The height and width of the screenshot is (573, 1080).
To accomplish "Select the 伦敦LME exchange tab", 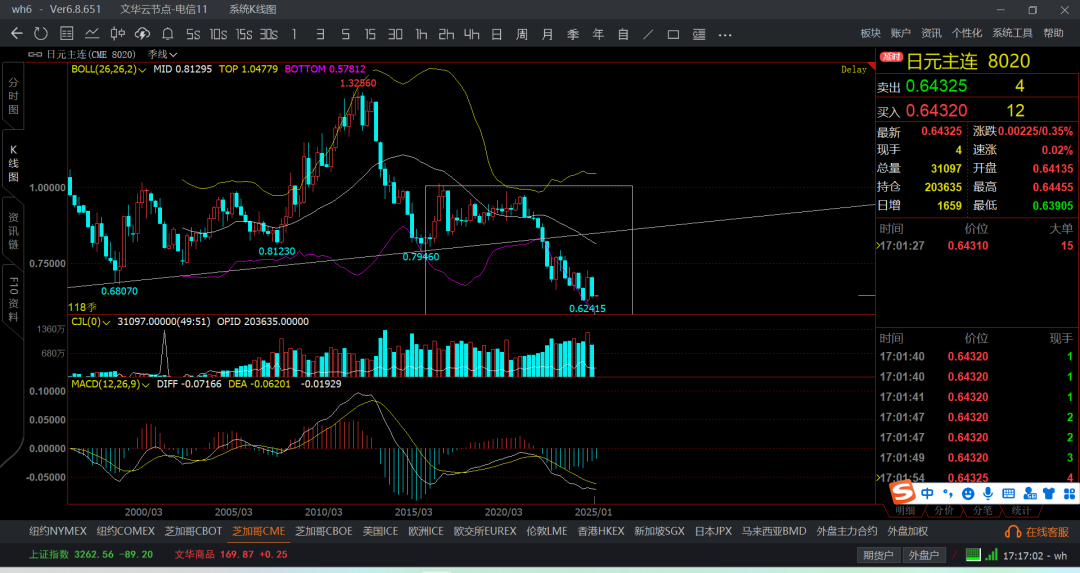I will (547, 532).
